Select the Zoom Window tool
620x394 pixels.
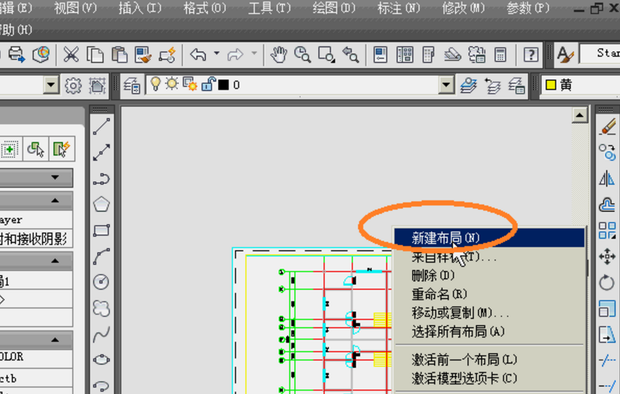click(x=327, y=55)
